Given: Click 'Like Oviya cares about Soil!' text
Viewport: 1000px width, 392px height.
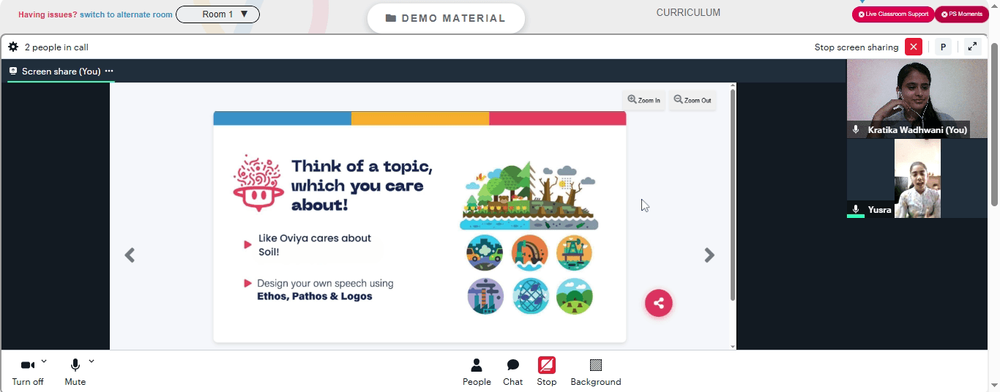Looking at the screenshot, I should coord(314,245).
